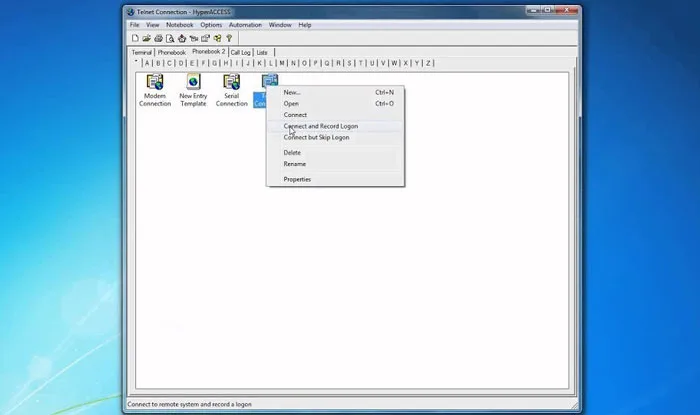Filter phonebook by letter R
Screen dimensions: 700x415
(x=338, y=63)
